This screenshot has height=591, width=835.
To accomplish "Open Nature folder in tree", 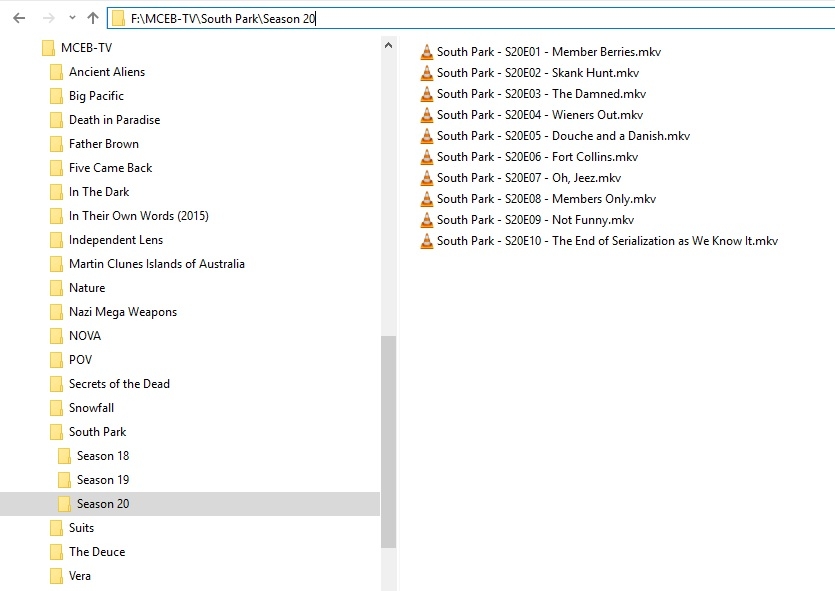I will 87,288.
